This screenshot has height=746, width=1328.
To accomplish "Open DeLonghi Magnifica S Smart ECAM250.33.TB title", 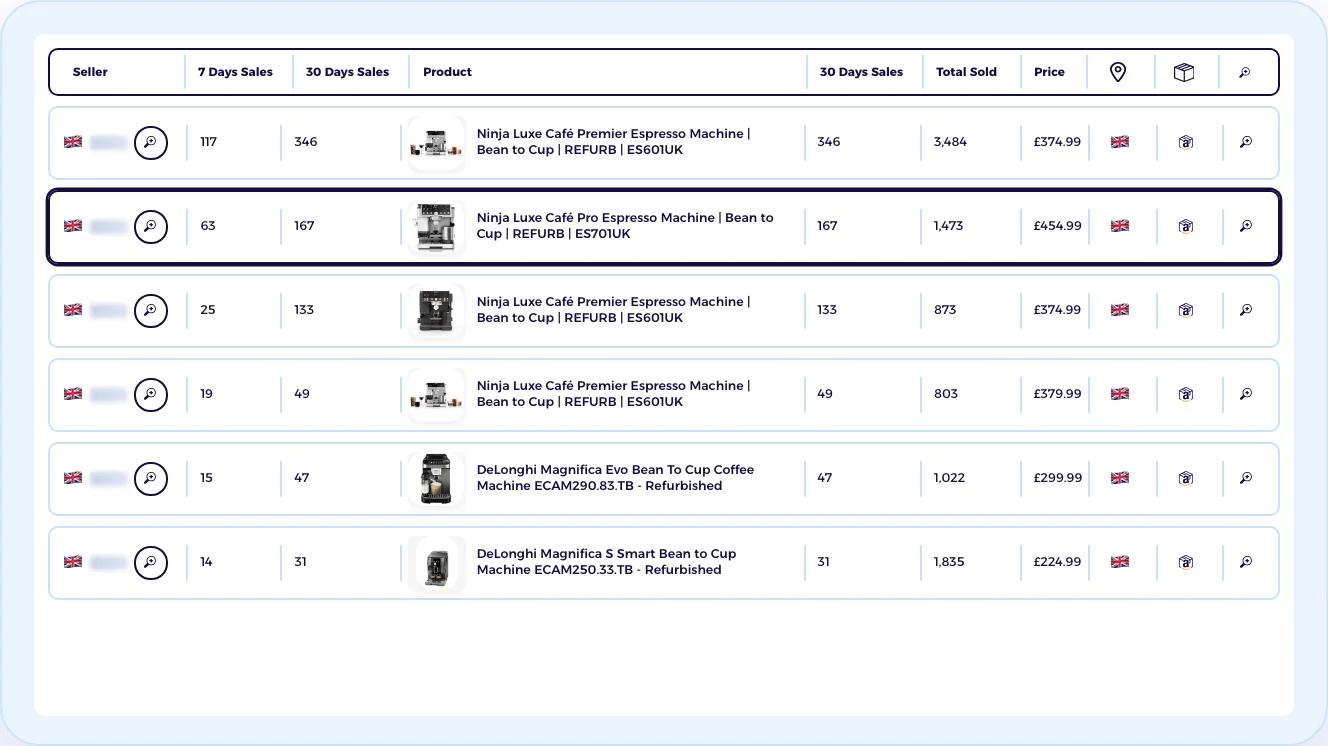I will coord(606,562).
